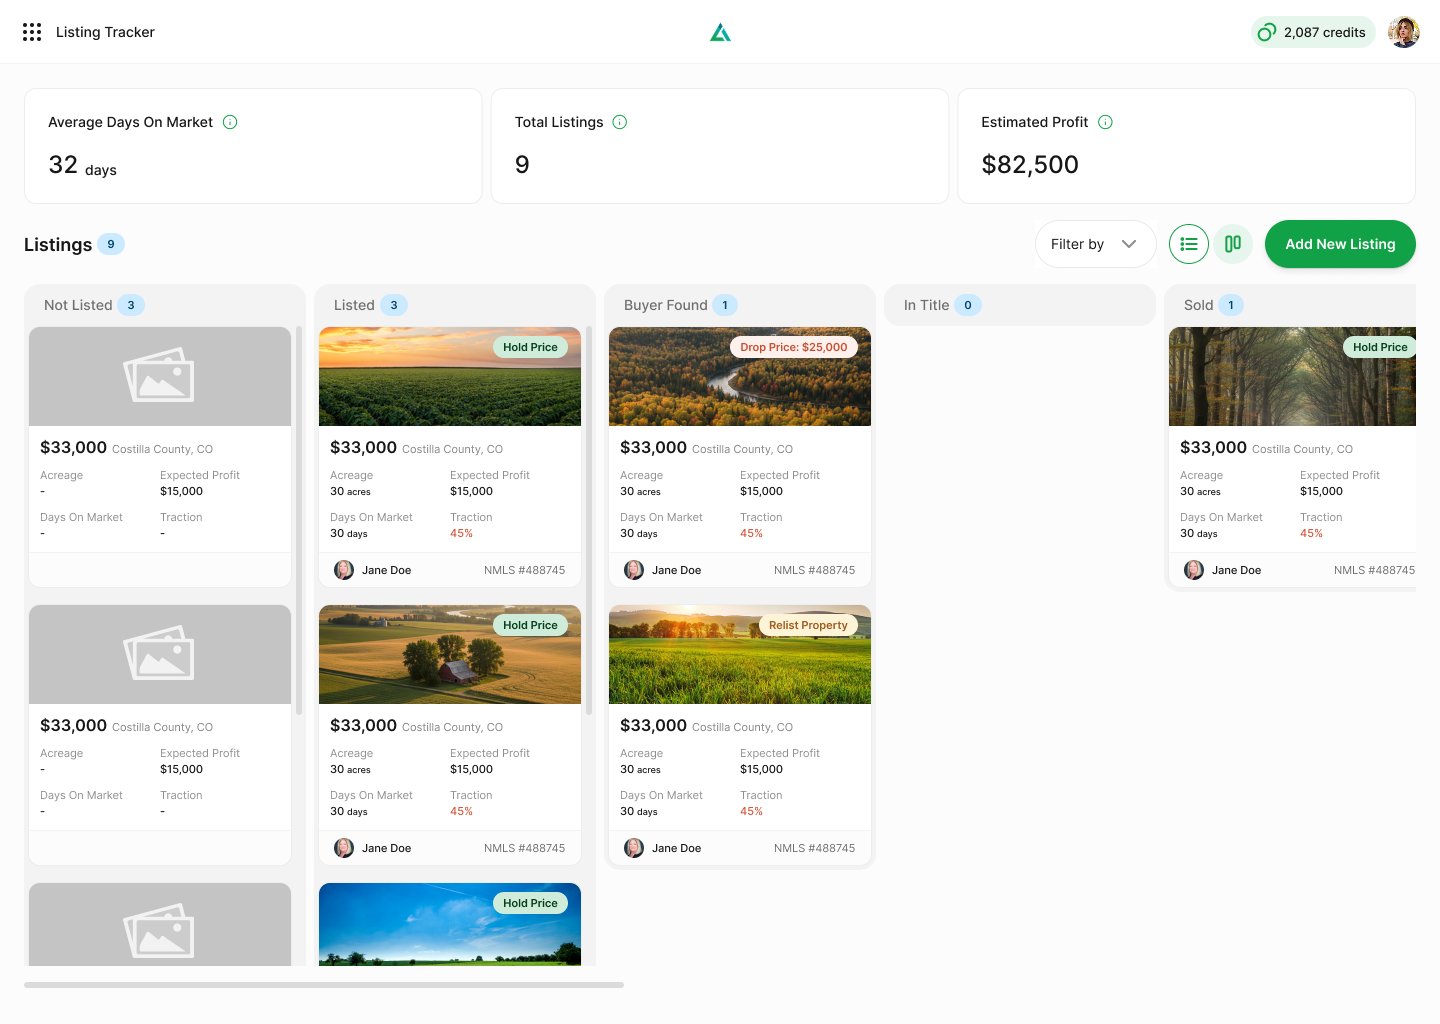Switch to list view of listings
Image resolution: width=1440 pixels, height=1024 pixels.
click(1188, 244)
